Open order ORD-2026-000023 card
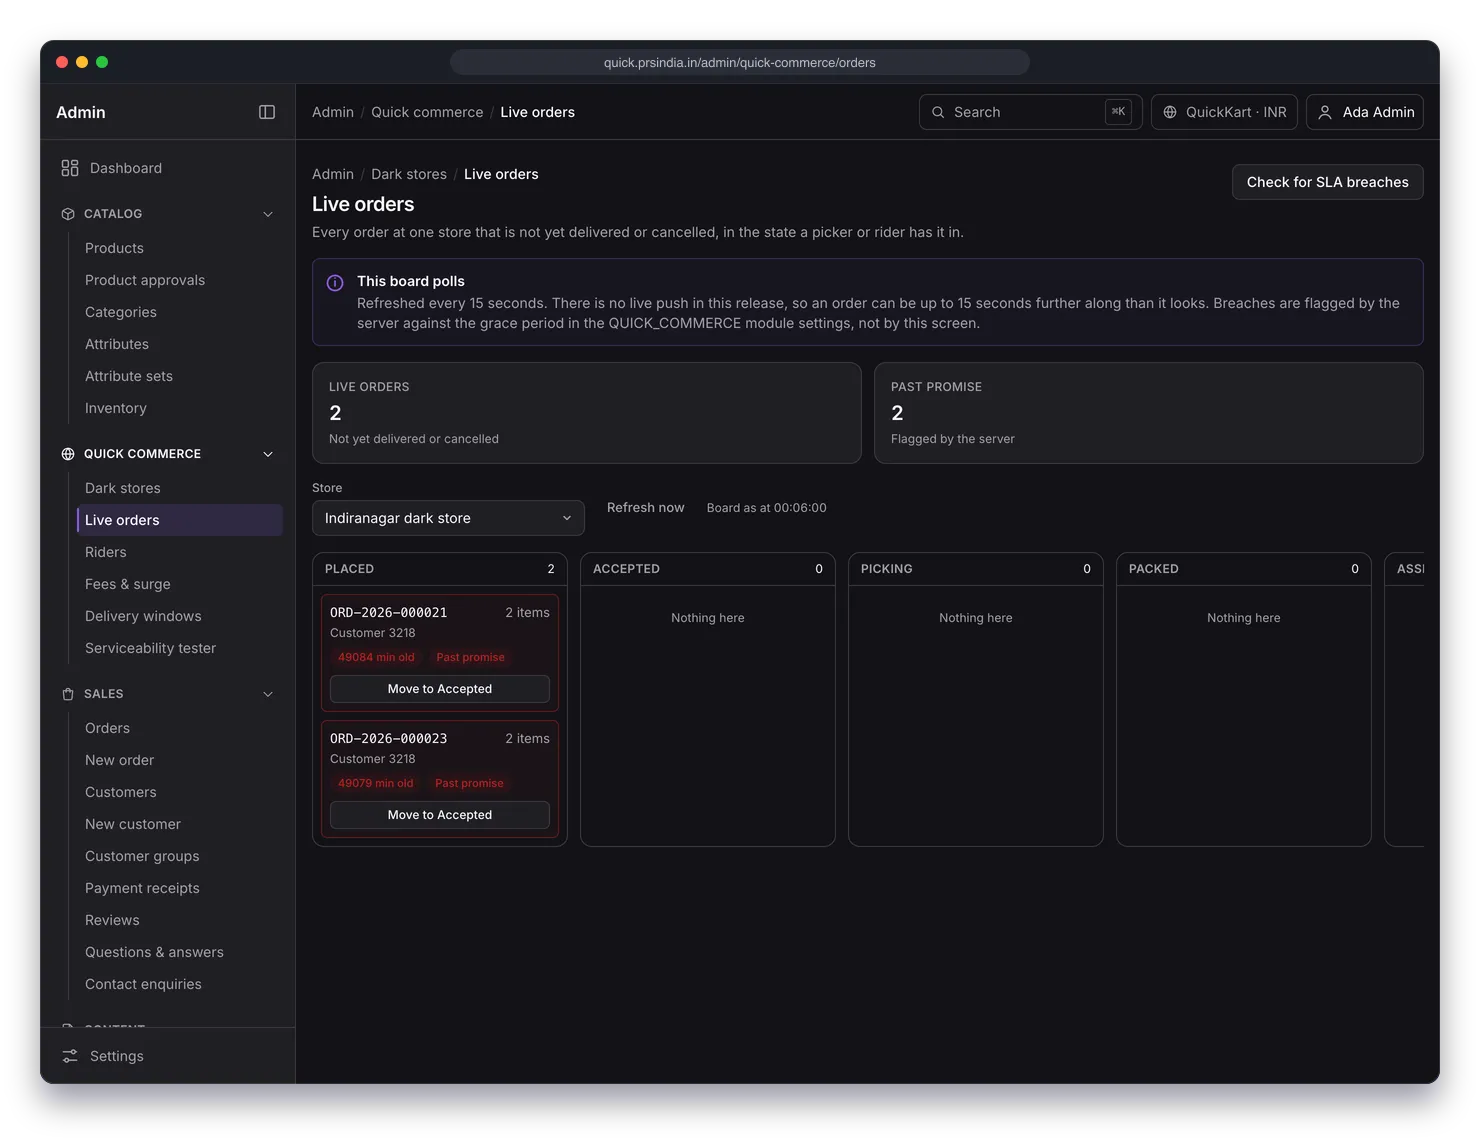The width and height of the screenshot is (1480, 1140). [440, 779]
